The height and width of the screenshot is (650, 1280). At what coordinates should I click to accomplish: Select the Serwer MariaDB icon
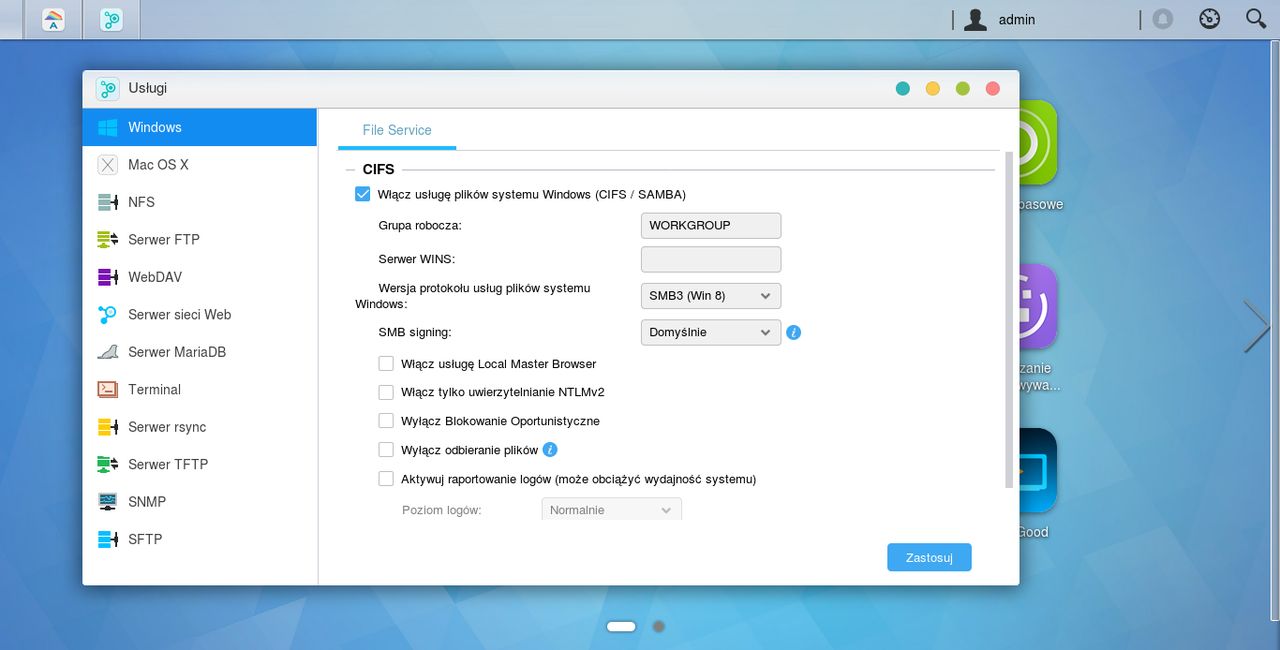(108, 352)
